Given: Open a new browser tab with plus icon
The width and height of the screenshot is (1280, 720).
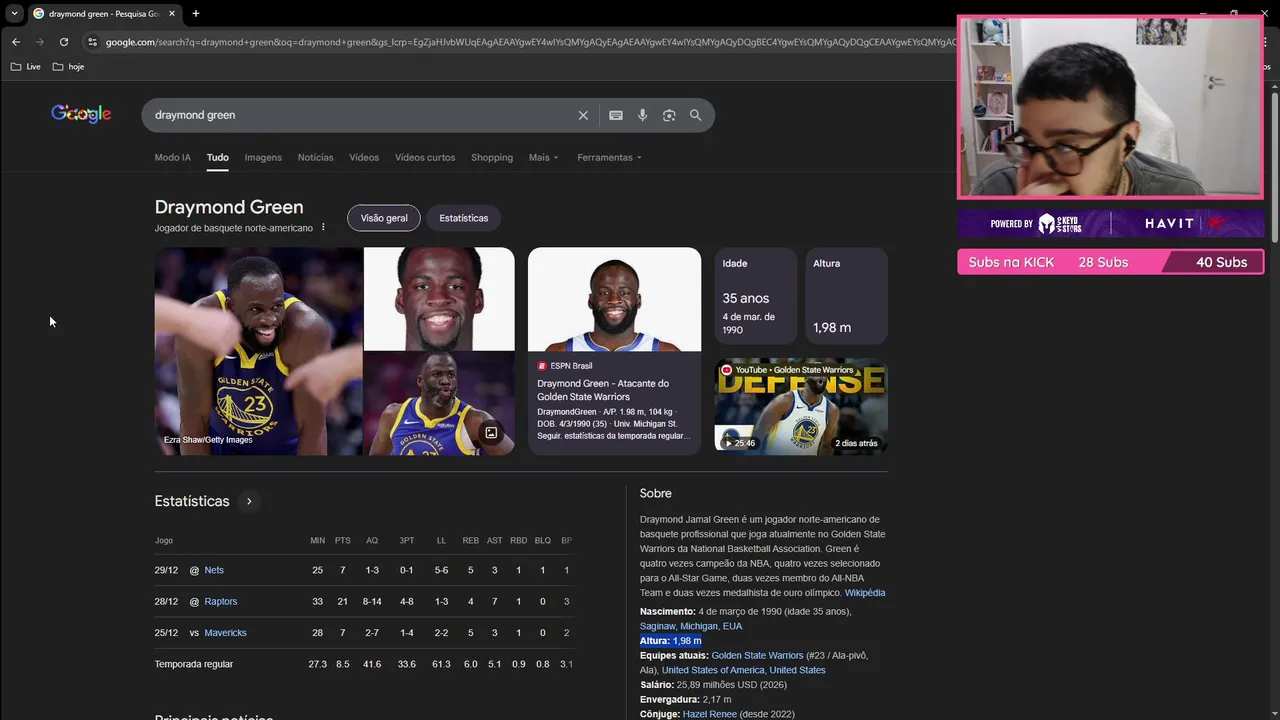Looking at the screenshot, I should pos(196,14).
